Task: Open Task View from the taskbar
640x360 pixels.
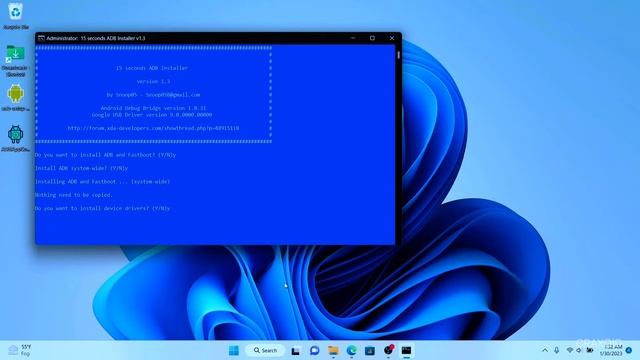Action: (296, 350)
